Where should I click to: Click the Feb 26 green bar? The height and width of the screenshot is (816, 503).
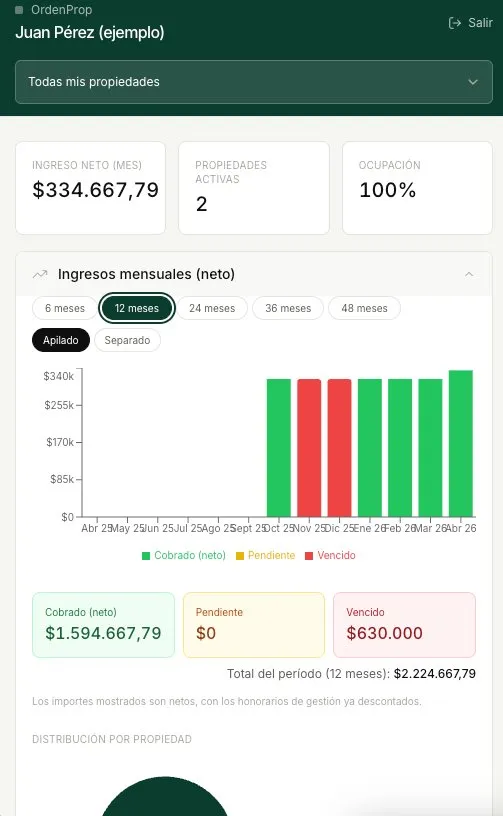click(400, 448)
